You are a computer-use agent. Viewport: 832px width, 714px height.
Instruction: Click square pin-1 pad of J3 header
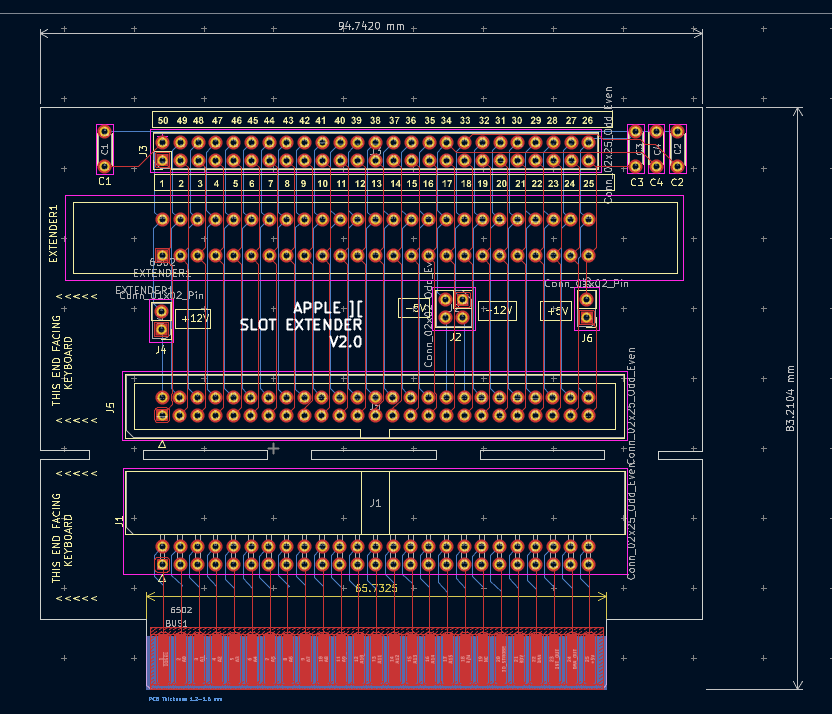pos(162,160)
